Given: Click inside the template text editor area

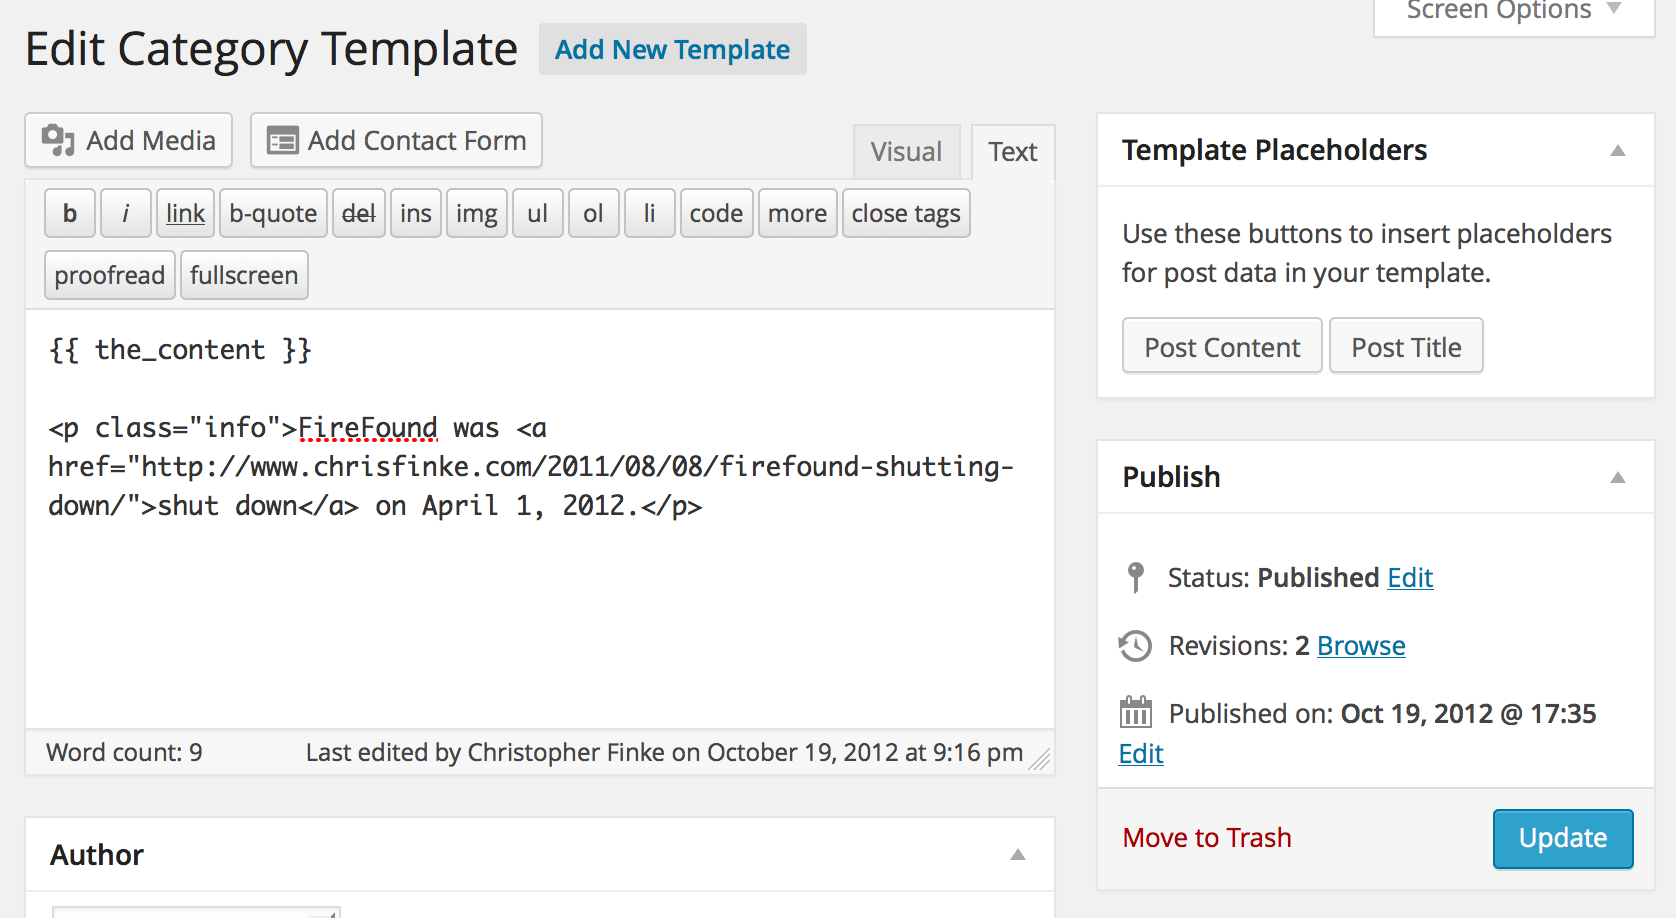Looking at the screenshot, I should click(x=540, y=520).
